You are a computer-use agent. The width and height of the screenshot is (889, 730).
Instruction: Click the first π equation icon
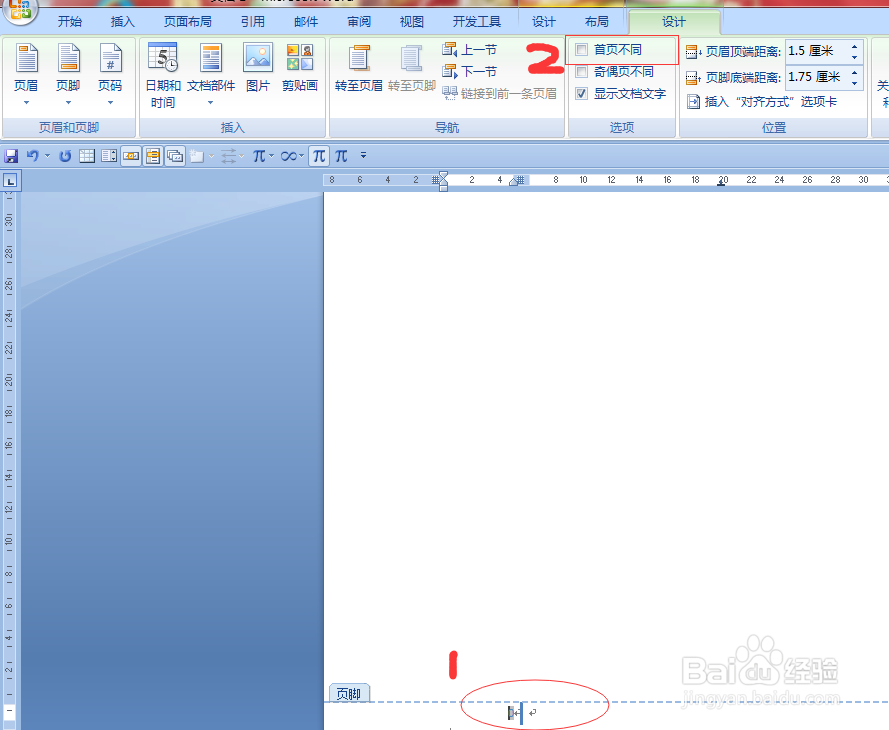[x=259, y=156]
